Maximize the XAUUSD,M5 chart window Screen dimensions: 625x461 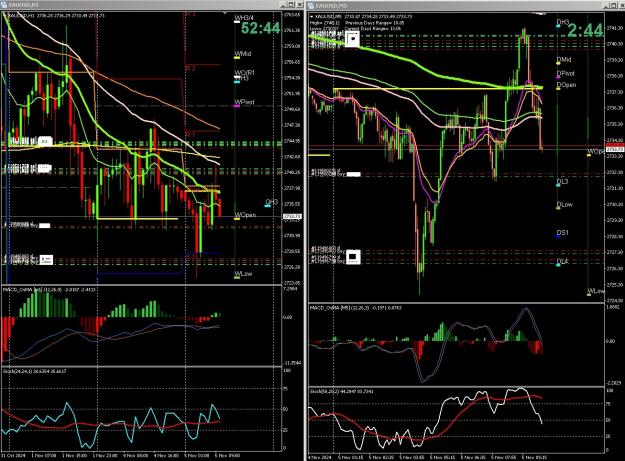613,5
